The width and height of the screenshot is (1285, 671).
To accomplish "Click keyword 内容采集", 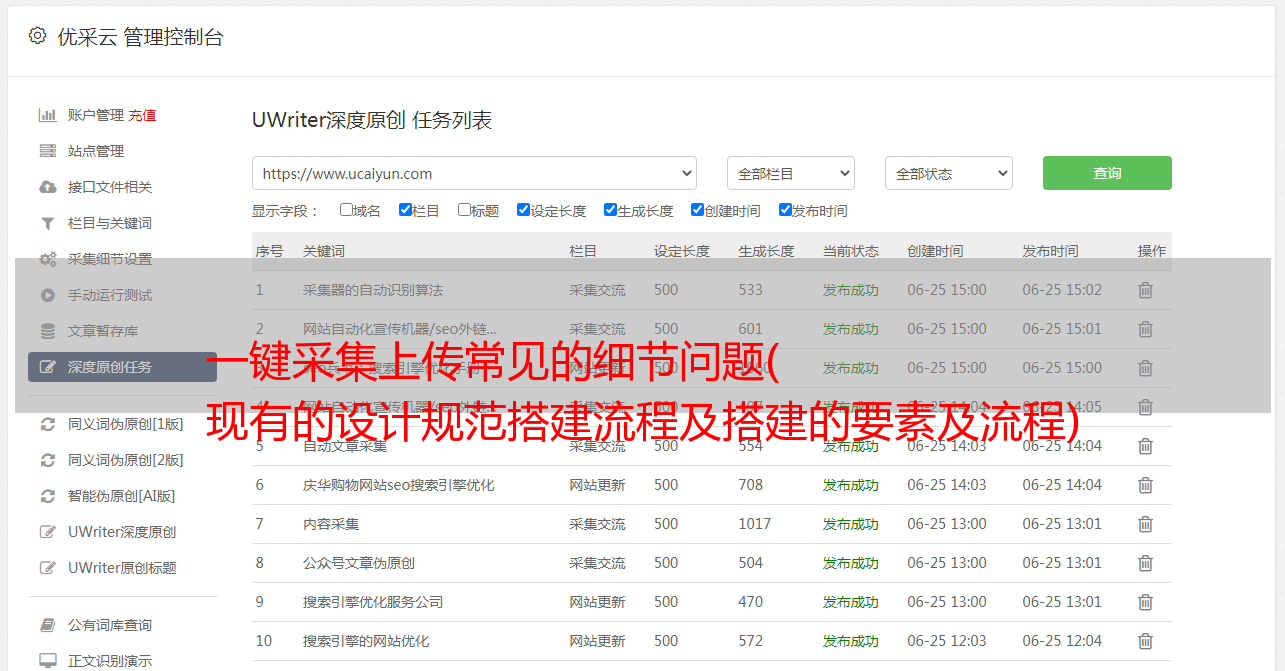I will [331, 524].
